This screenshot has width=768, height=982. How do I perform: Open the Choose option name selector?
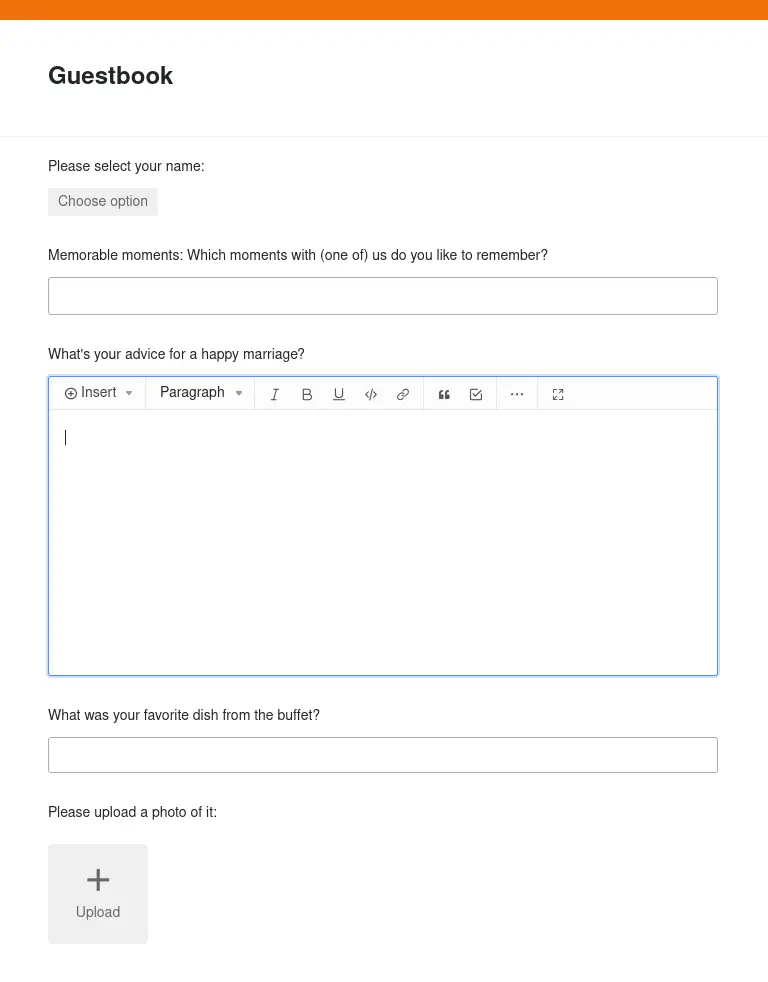[x=103, y=202]
